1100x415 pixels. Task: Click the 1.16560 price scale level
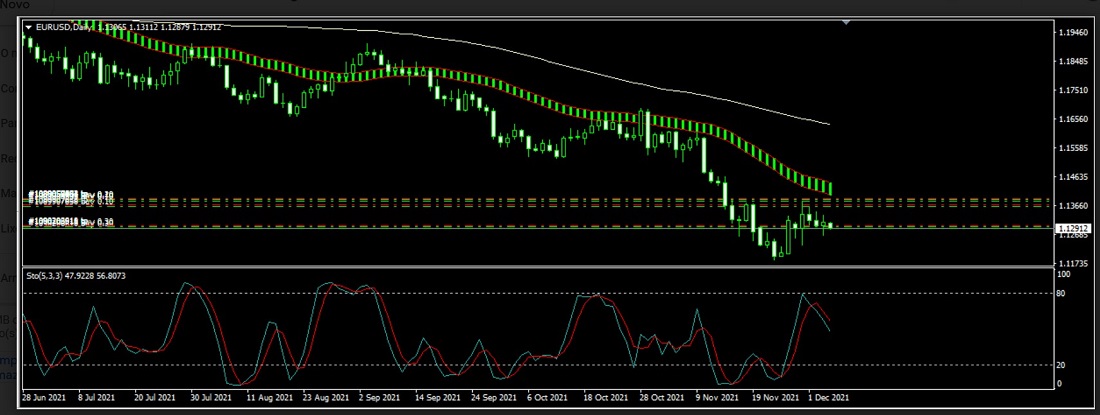[1074, 119]
